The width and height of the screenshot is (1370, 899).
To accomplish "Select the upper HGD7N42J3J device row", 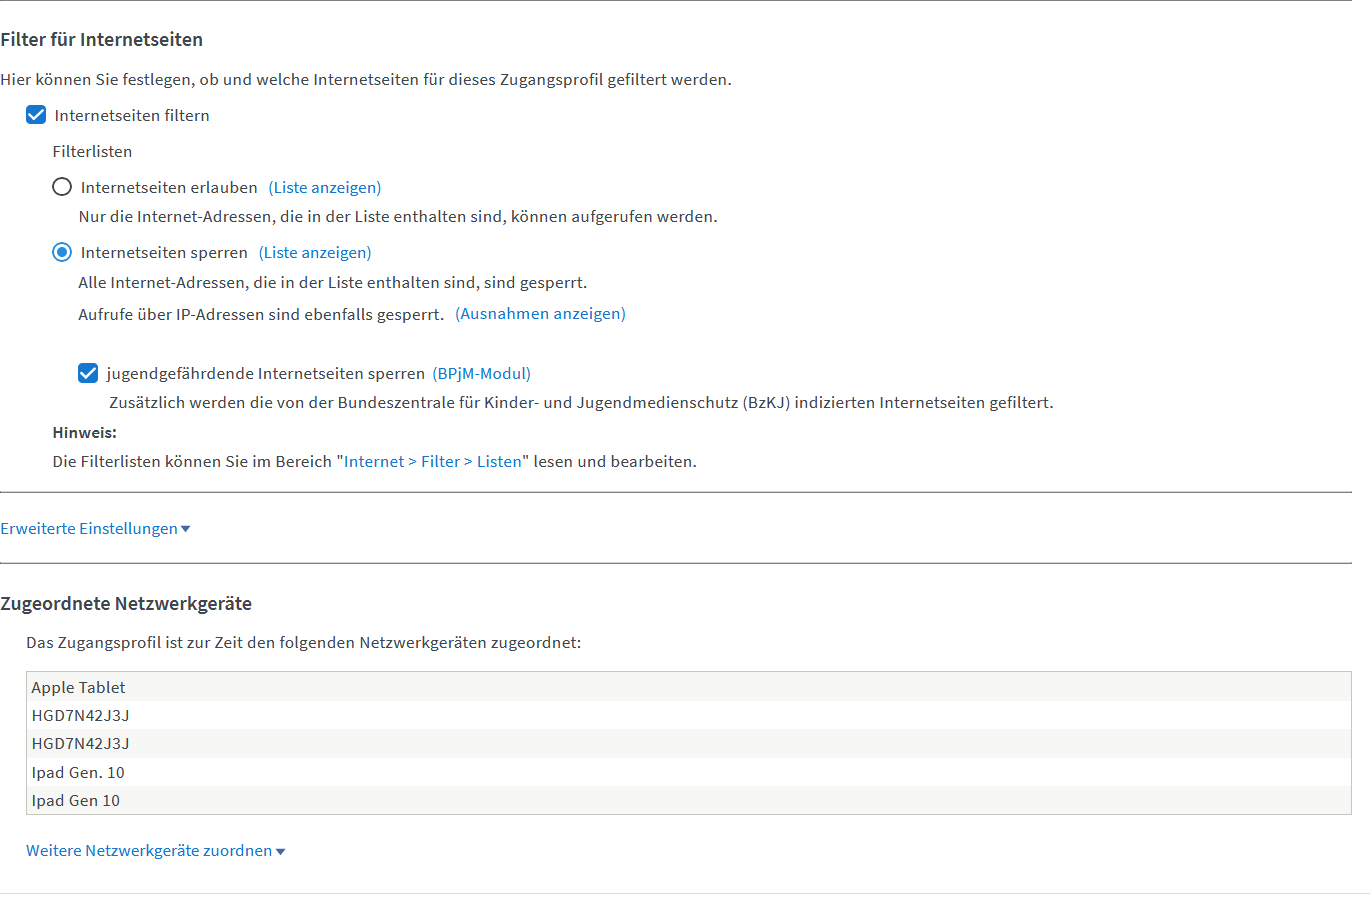I will tap(80, 716).
